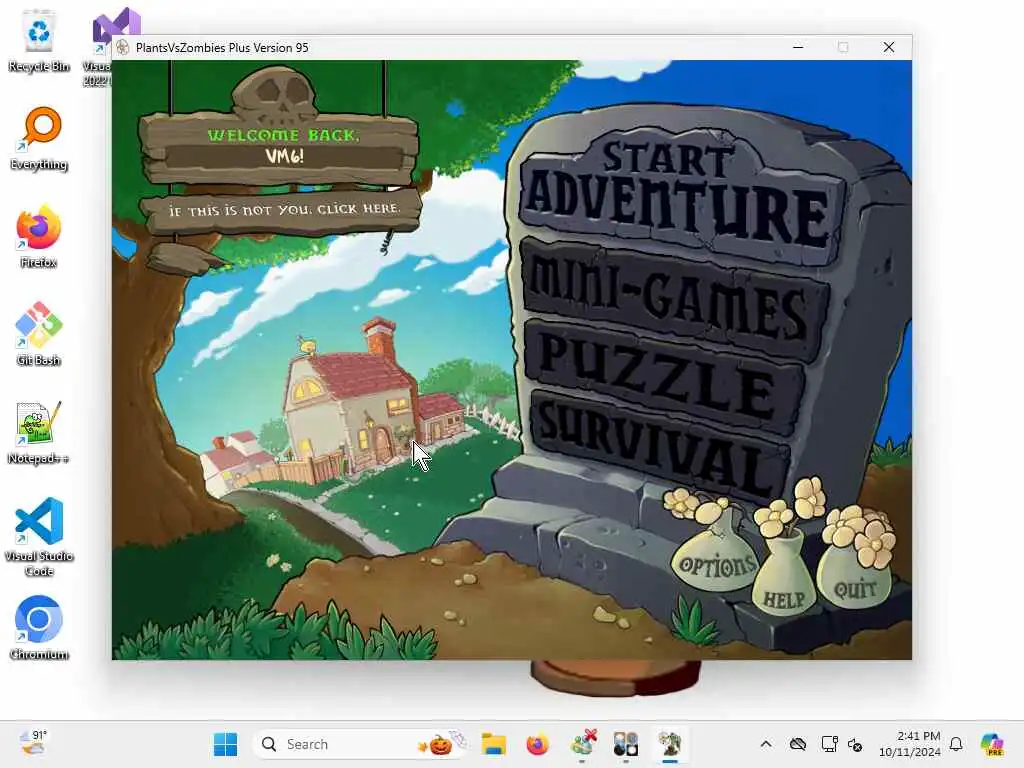
Task: Open the Survival mode
Action: pos(660,447)
